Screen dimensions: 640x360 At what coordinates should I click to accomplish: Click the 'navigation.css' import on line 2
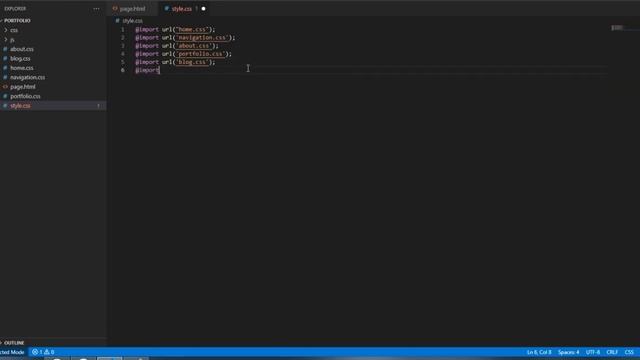(x=202, y=38)
